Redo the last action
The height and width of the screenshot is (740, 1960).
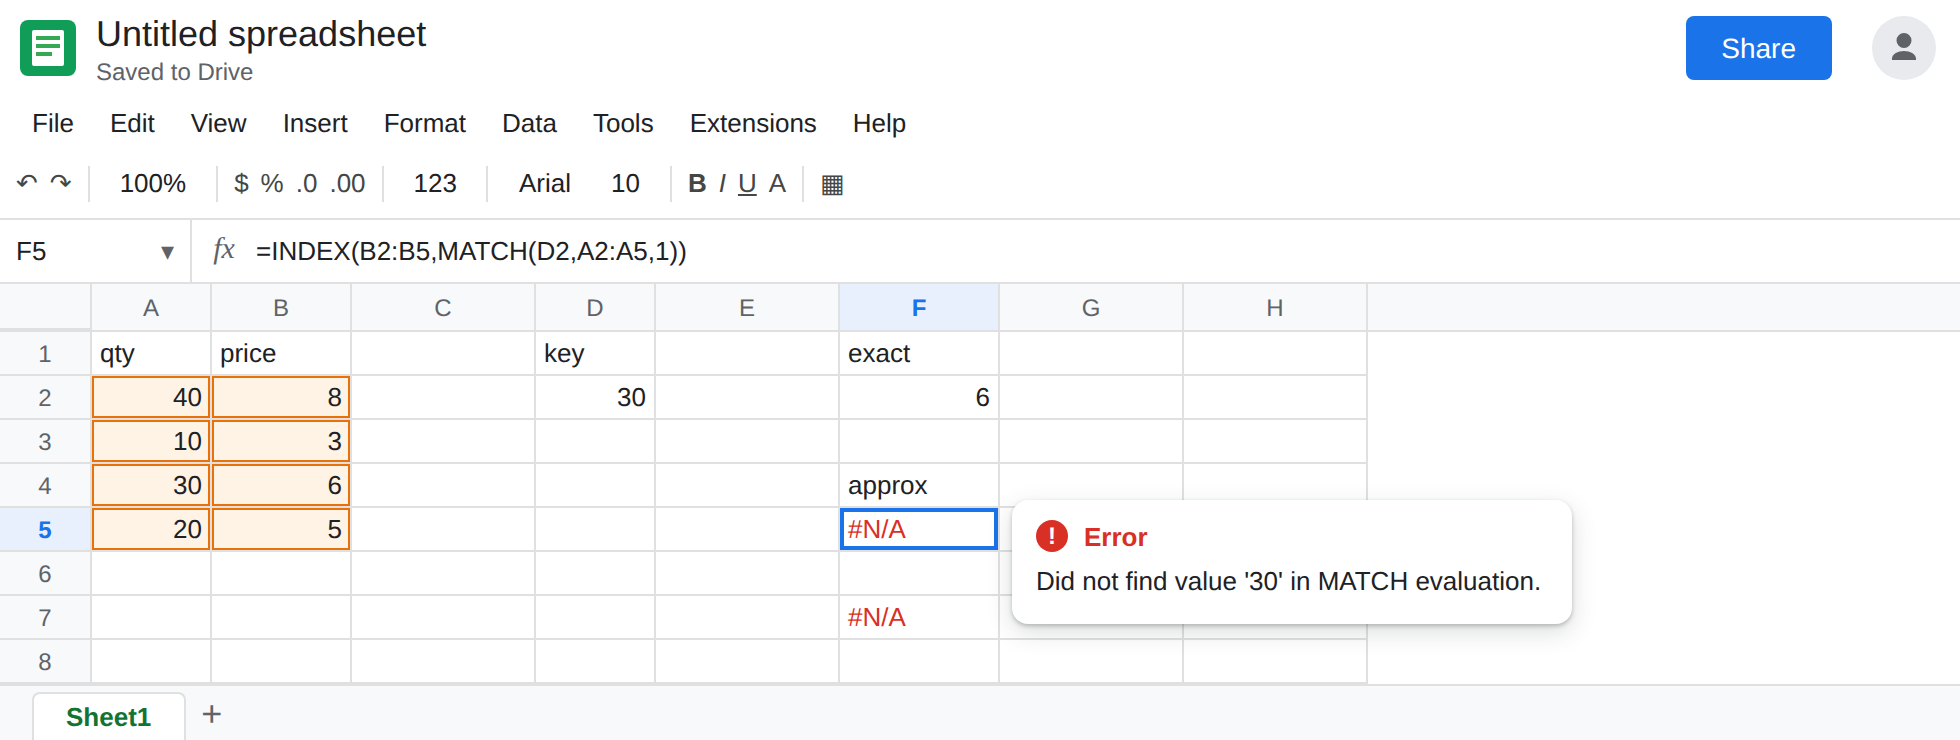[61, 183]
